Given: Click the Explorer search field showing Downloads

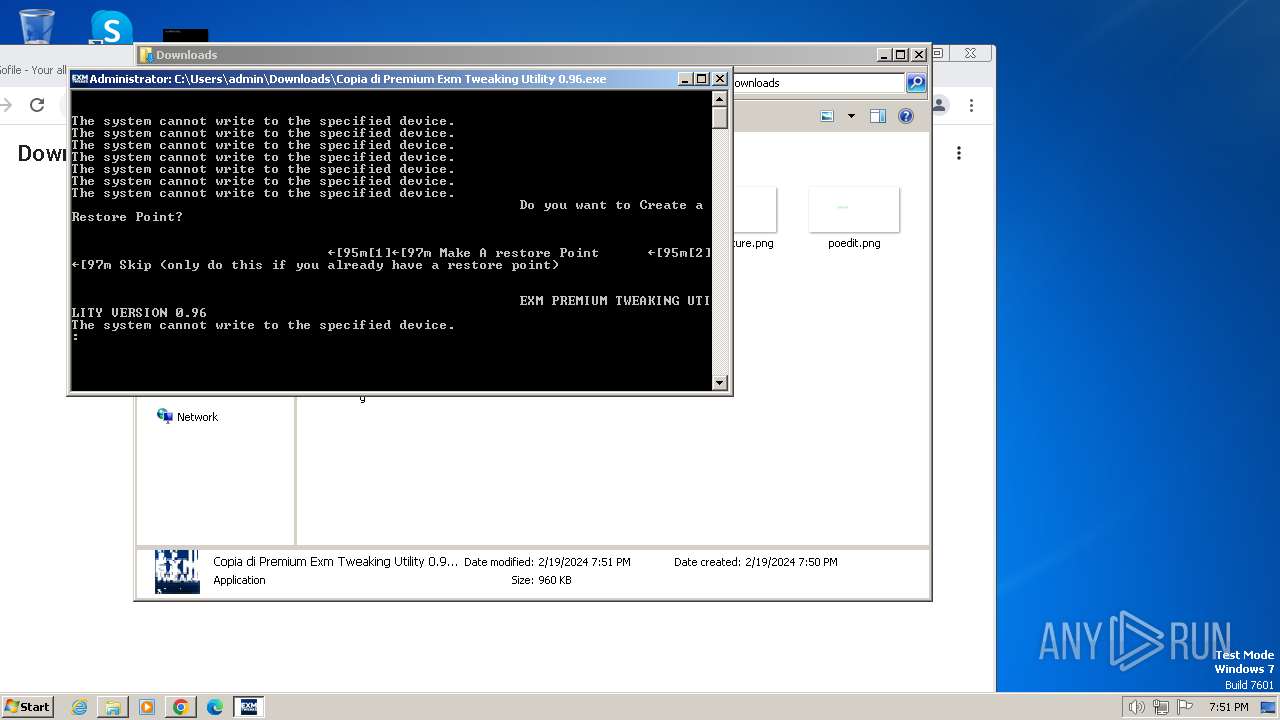Looking at the screenshot, I should coord(818,83).
